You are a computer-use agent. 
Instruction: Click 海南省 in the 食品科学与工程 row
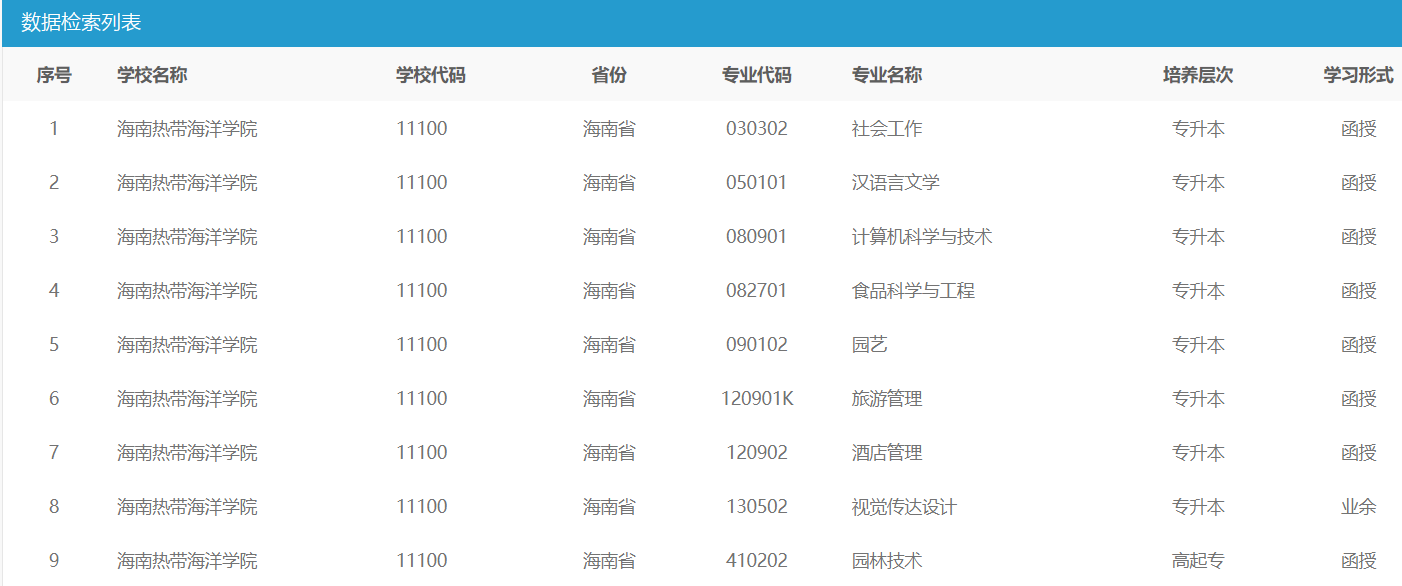pyautogui.click(x=609, y=291)
